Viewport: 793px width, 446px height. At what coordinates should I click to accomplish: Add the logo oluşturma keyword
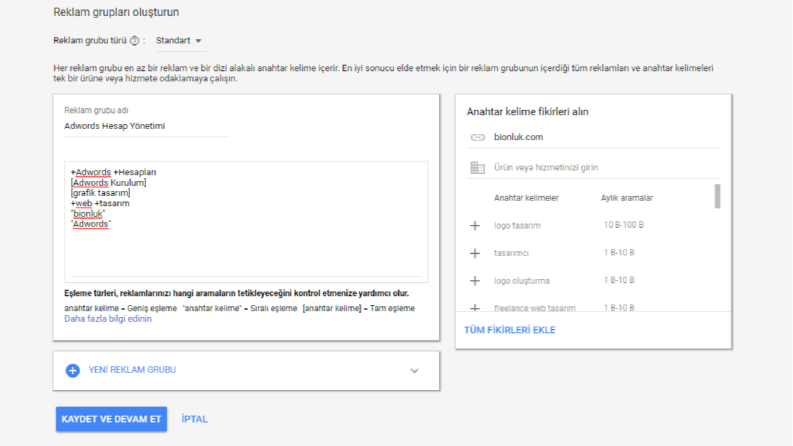pos(475,281)
